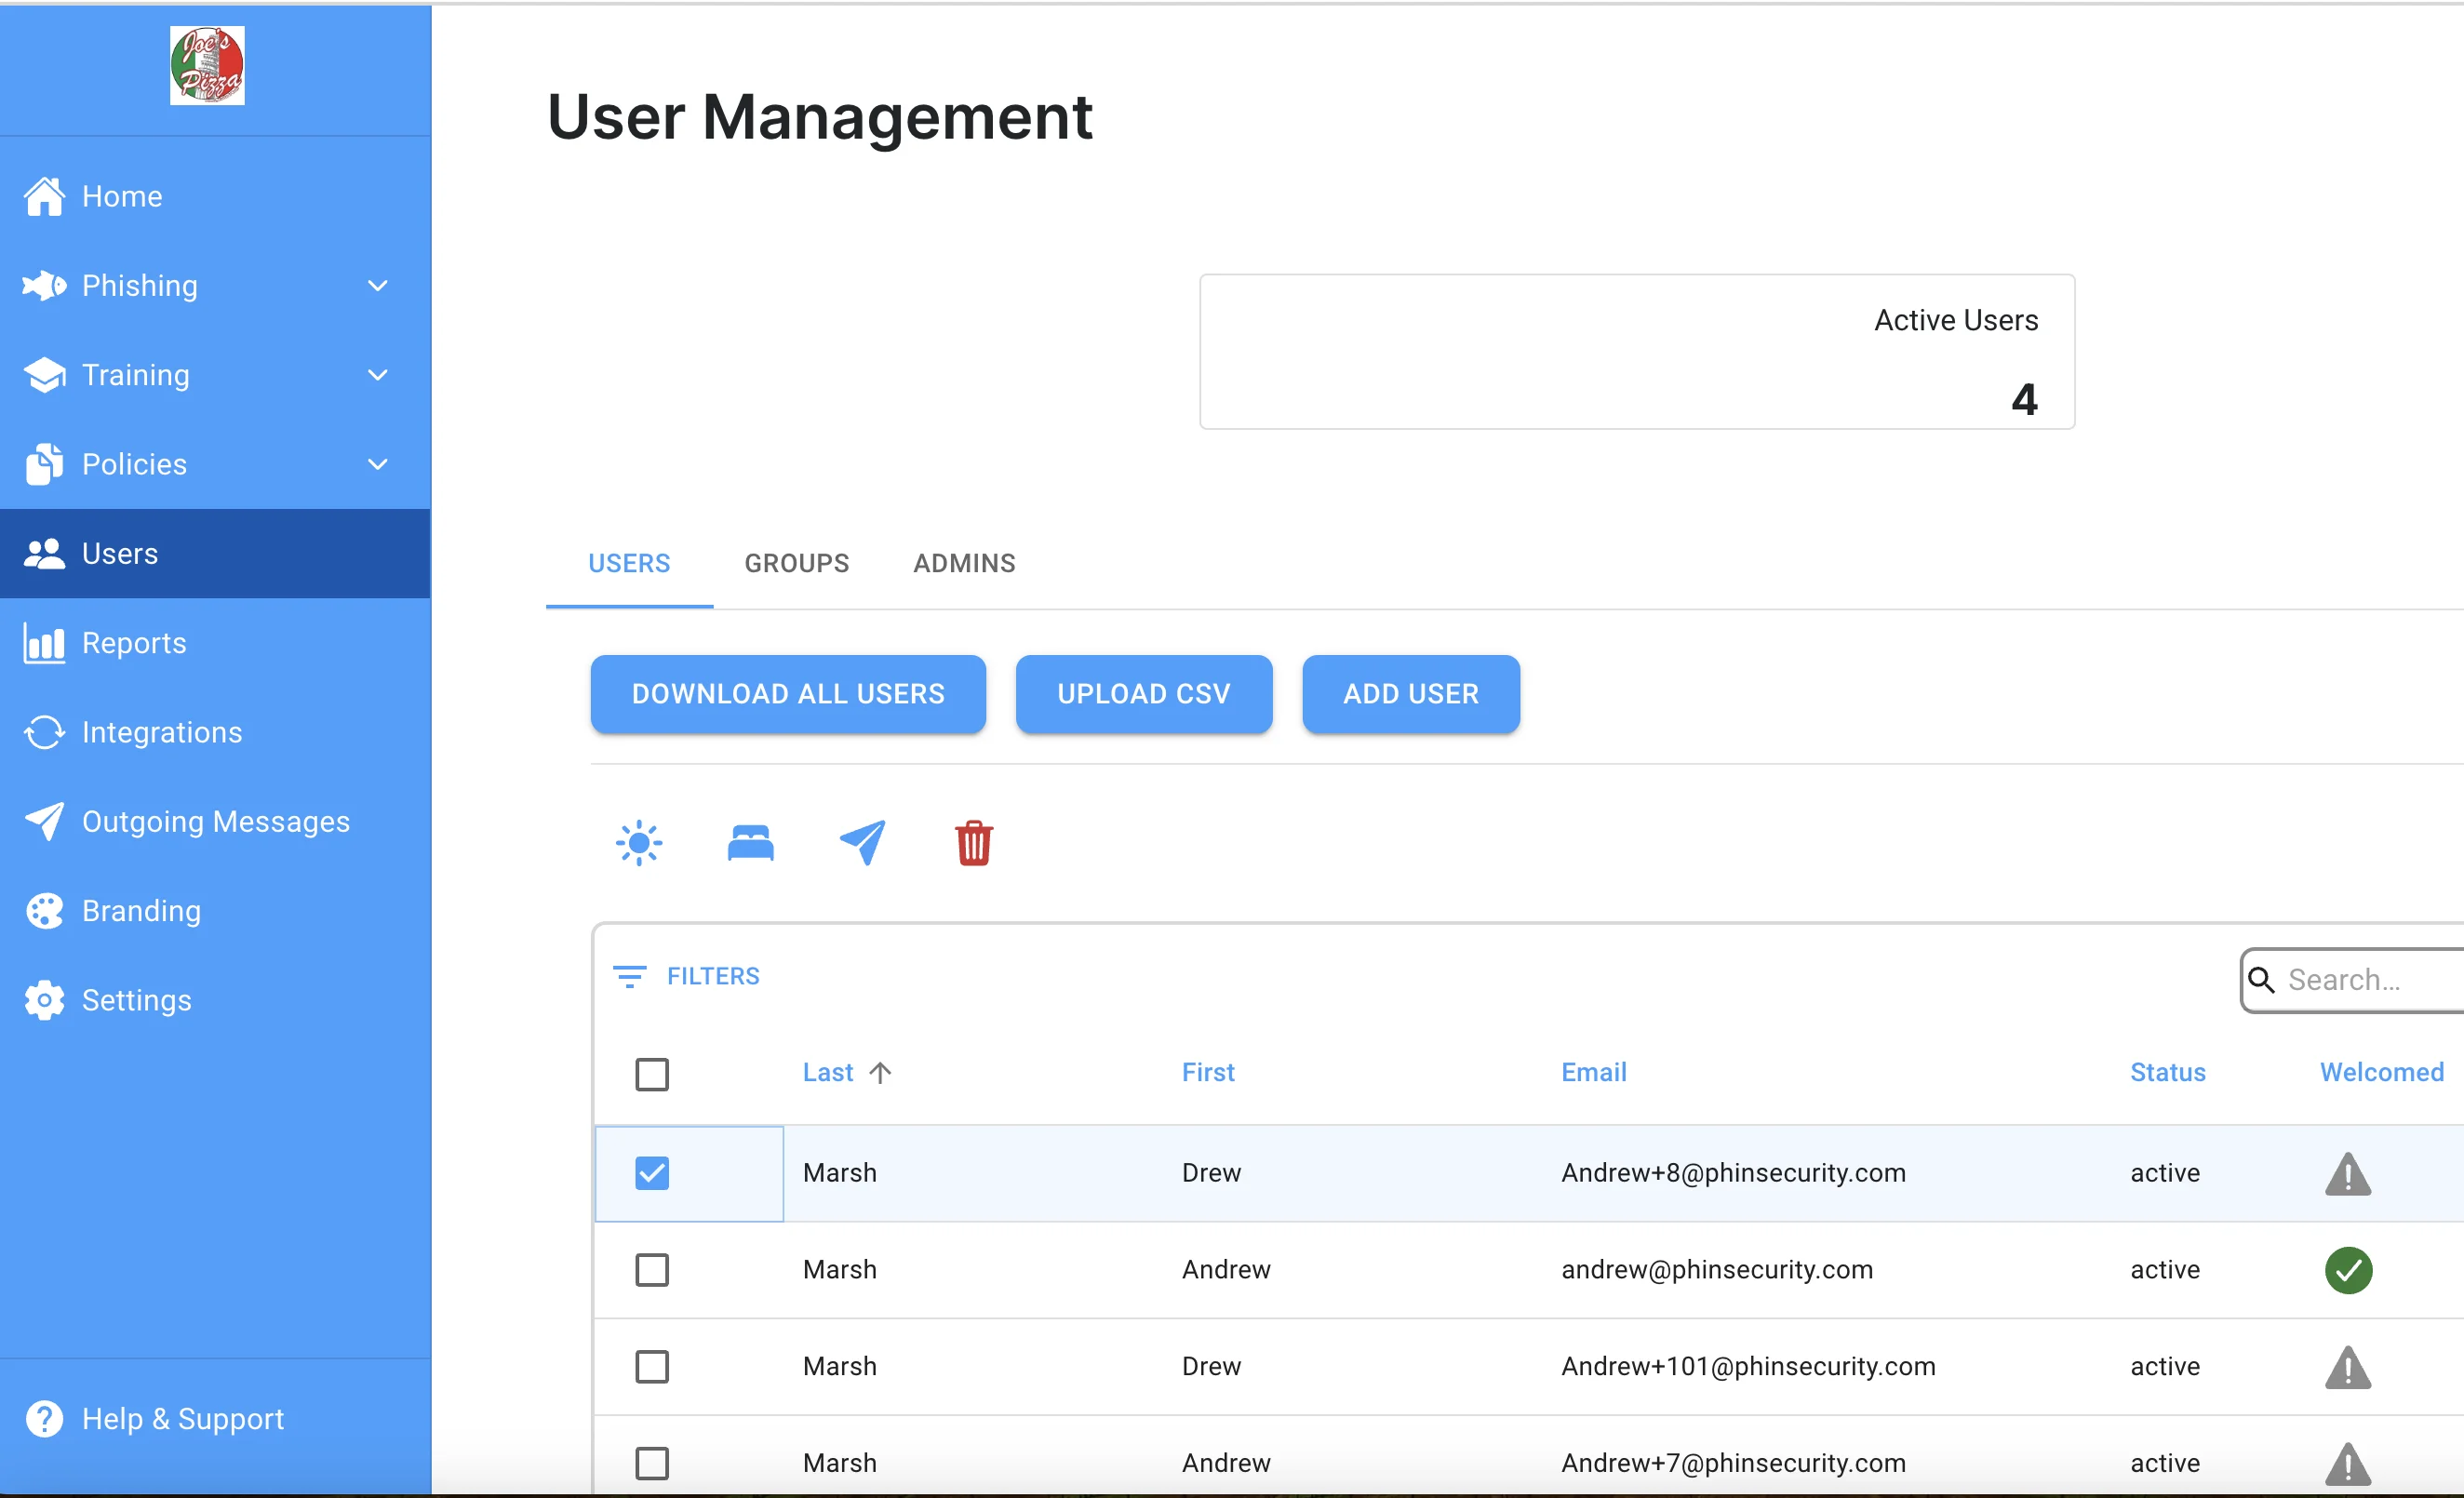Expand the Training sidebar menu chevron
2464x1498 pixels.
pos(377,375)
